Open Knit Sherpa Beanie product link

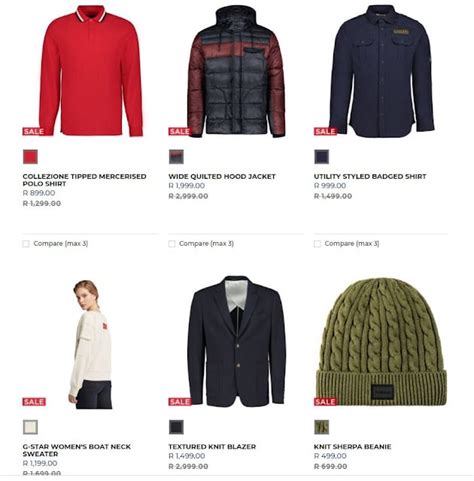click(352, 447)
